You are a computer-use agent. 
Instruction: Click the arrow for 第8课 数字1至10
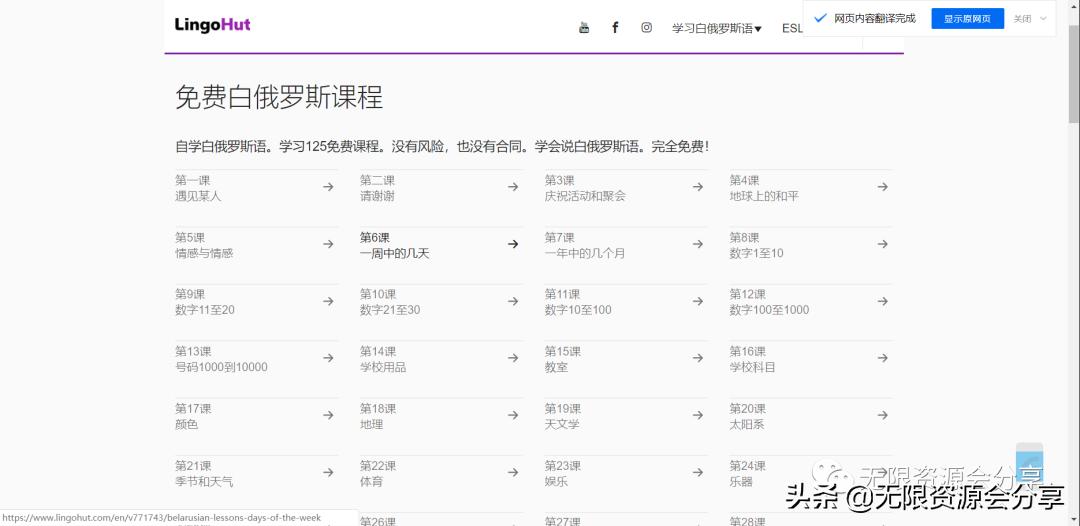click(x=882, y=244)
